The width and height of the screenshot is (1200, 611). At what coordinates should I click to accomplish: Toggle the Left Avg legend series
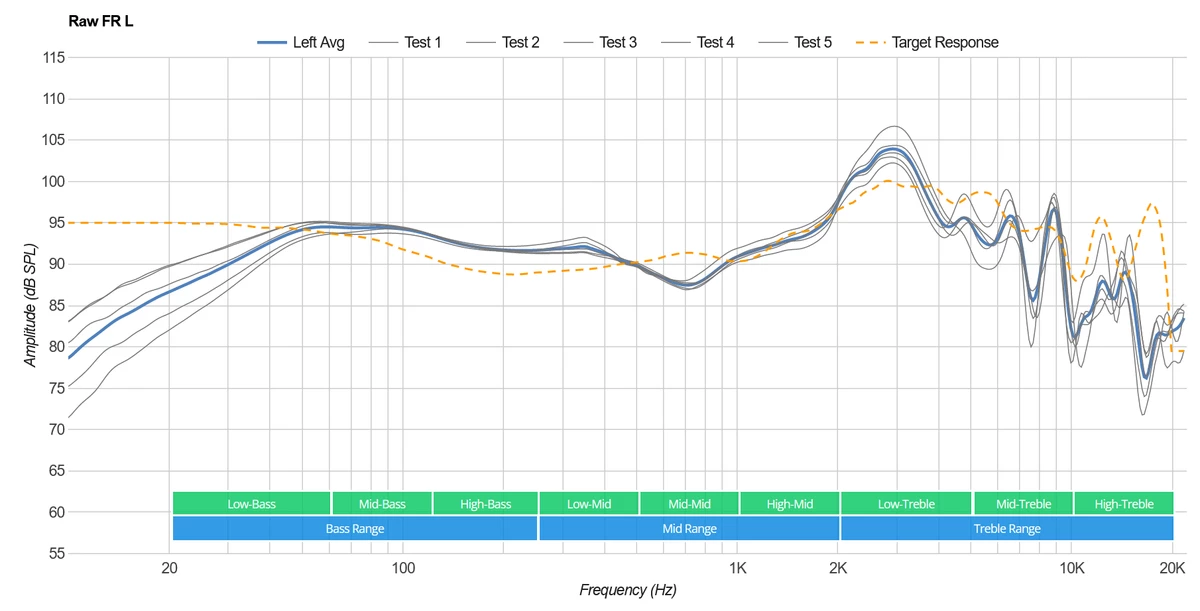tap(301, 42)
